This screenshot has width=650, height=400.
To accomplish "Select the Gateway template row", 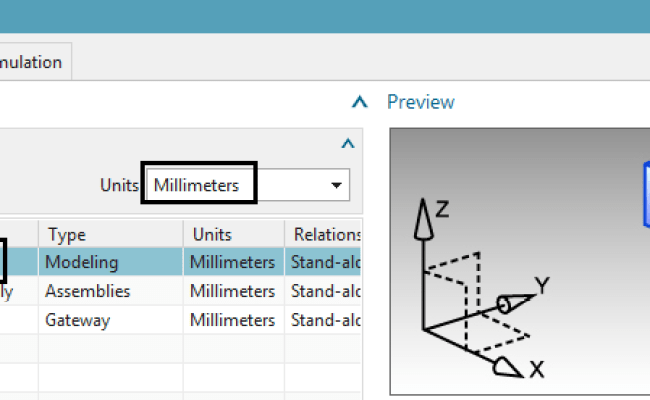I will (x=180, y=320).
